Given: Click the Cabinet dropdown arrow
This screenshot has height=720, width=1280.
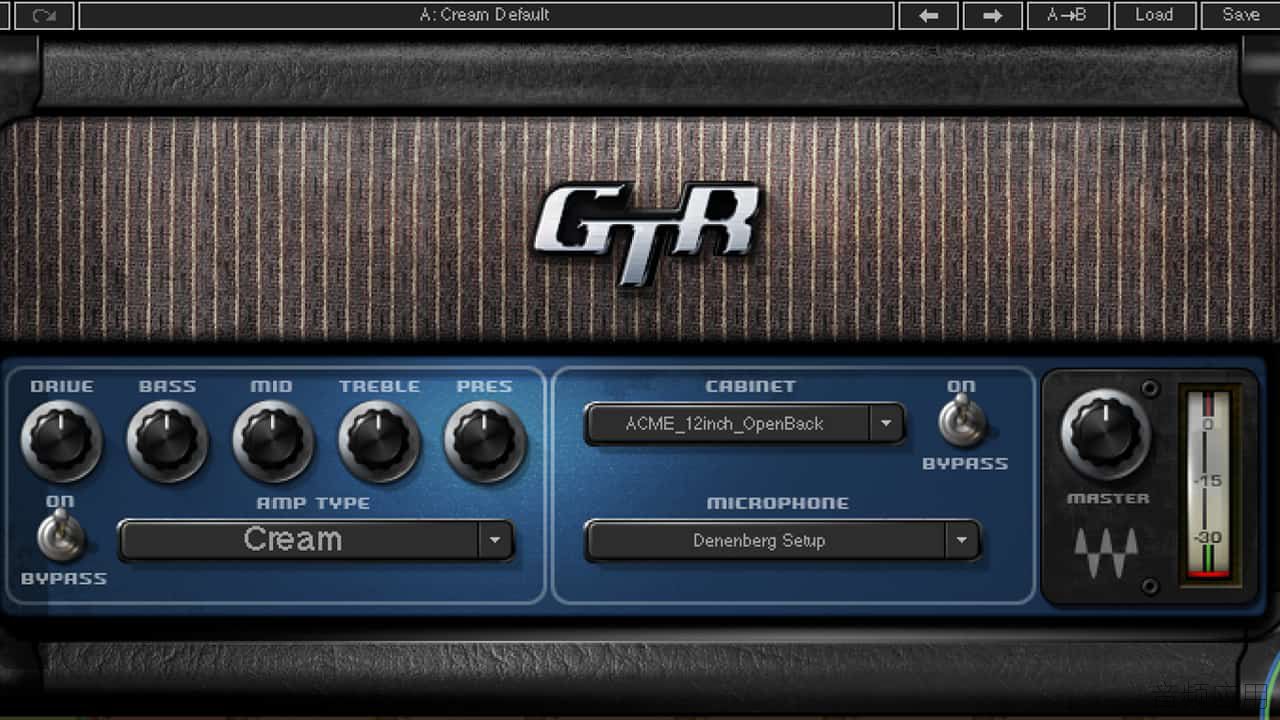Looking at the screenshot, I should pyautogui.click(x=885, y=424).
